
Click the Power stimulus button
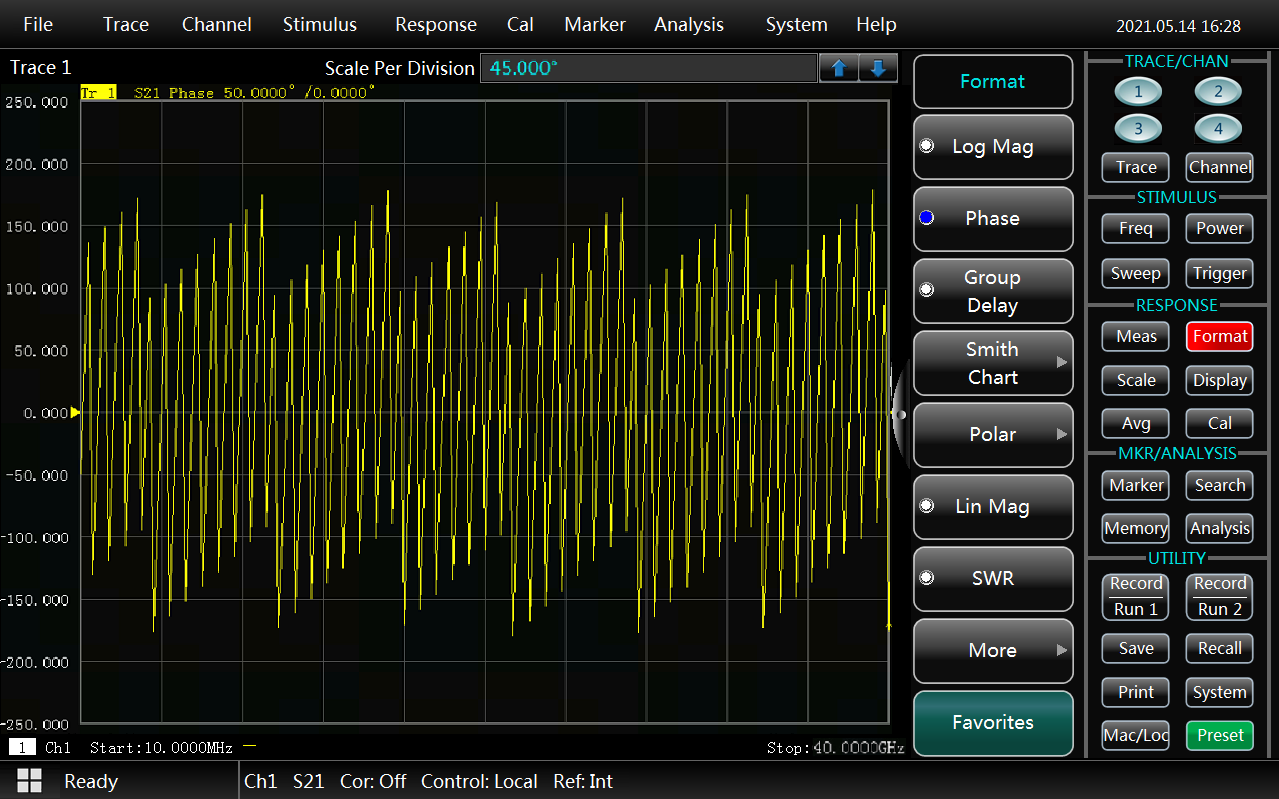[1220, 228]
